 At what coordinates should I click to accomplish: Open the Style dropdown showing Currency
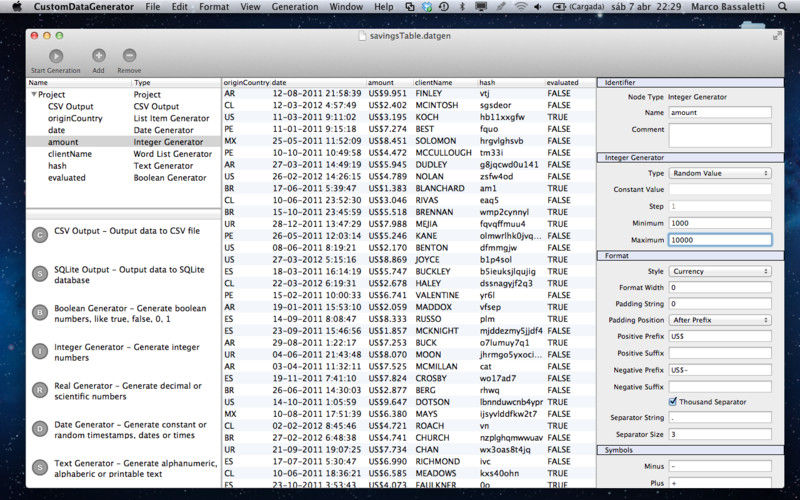(x=720, y=271)
